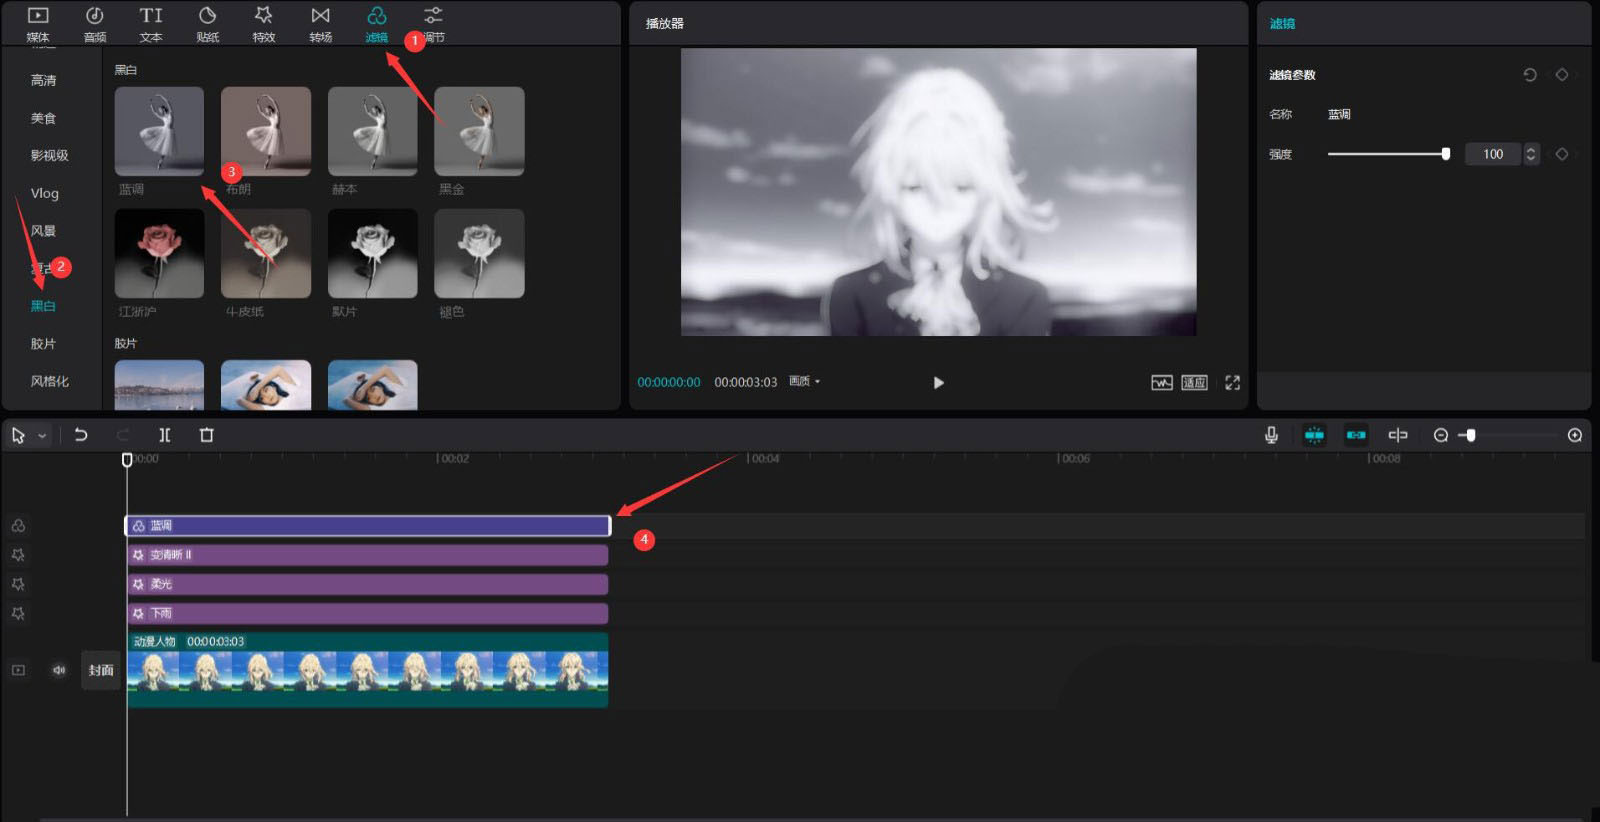
Task: Select the 下雨 effect clip
Action: click(x=368, y=613)
